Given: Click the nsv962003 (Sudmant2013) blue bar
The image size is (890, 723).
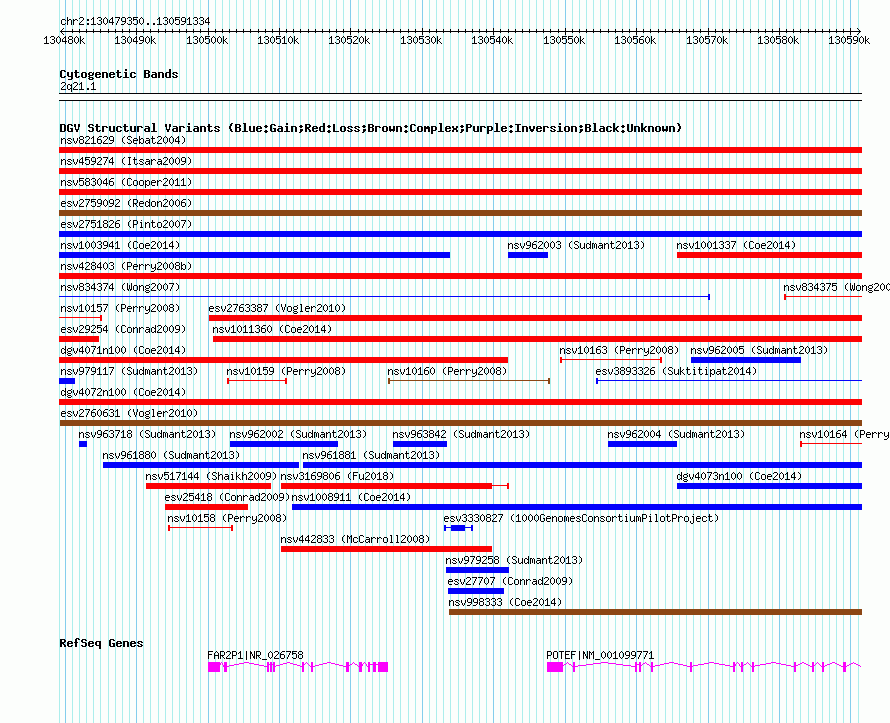Looking at the screenshot, I should click(x=528, y=255).
